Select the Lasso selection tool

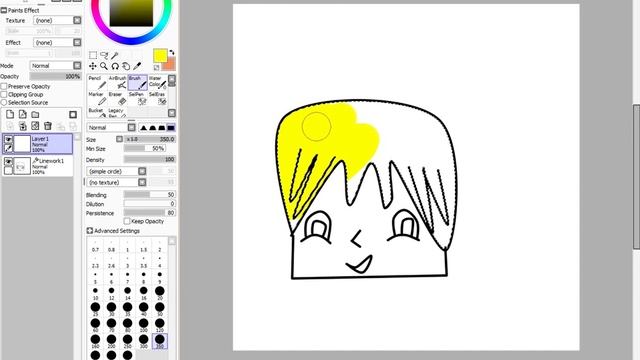104,55
